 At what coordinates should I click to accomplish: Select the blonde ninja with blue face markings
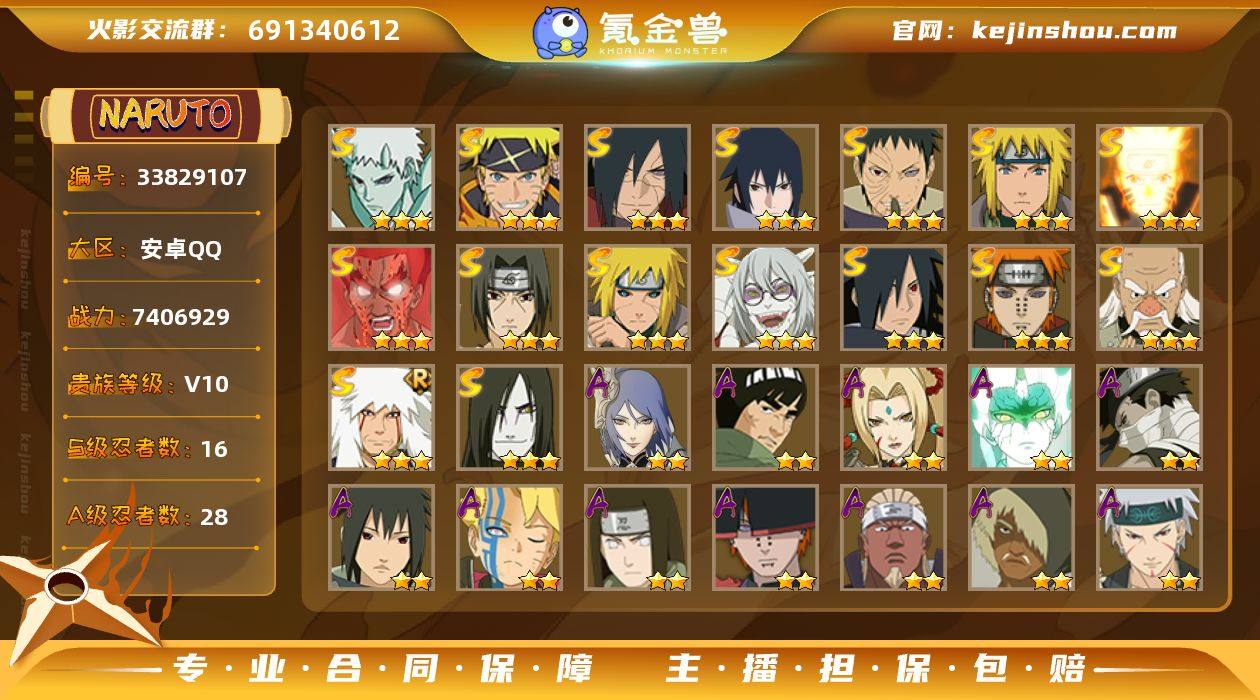pyautogui.click(x=509, y=537)
